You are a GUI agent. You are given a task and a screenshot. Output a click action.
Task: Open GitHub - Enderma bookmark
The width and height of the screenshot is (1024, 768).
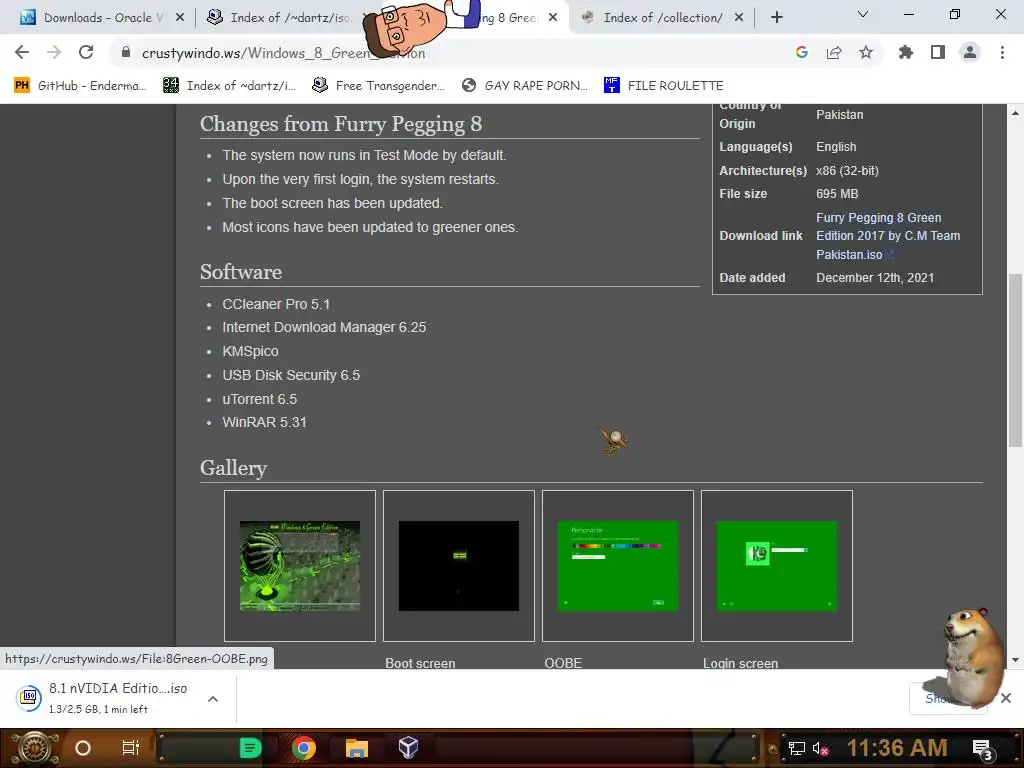(80, 86)
